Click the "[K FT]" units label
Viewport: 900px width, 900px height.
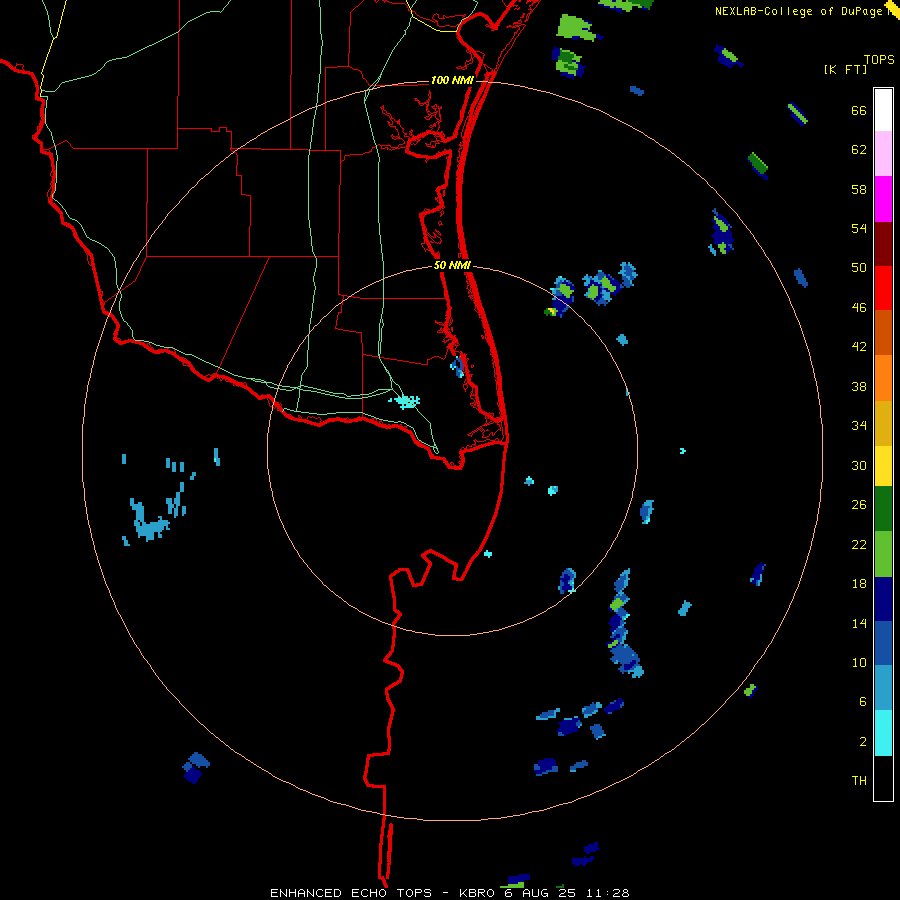pyautogui.click(x=845, y=69)
